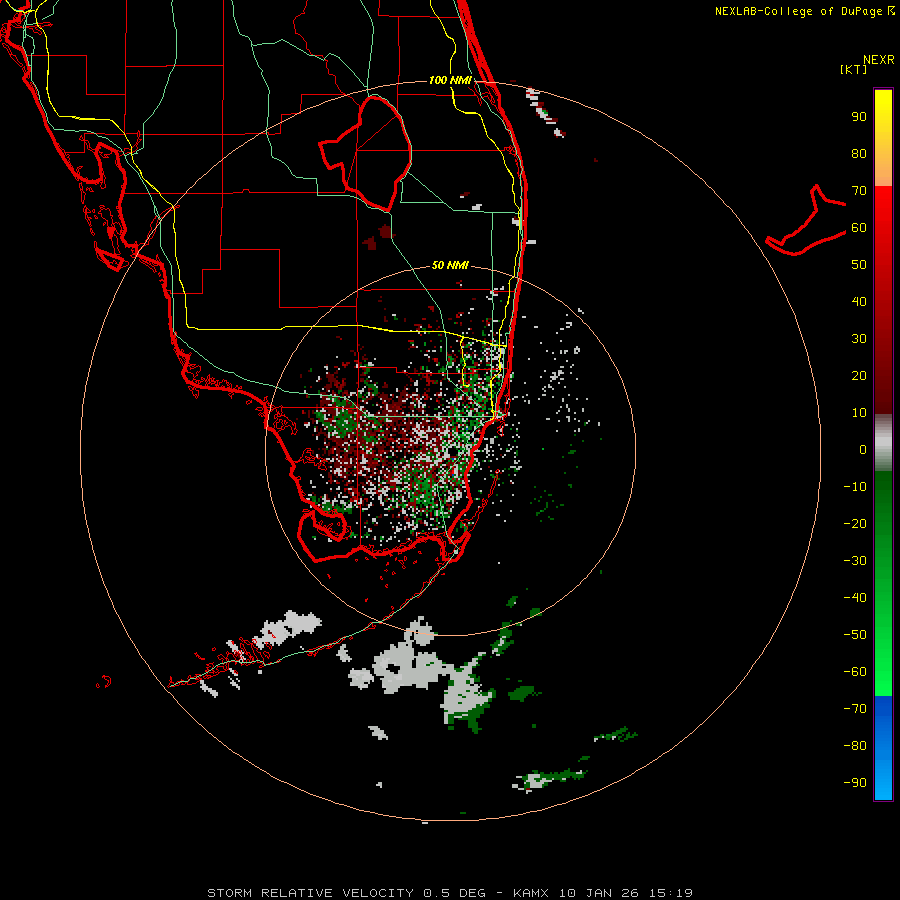The image size is (900, 900).
Task: Select the 100 NMI range ring label
Action: [451, 80]
